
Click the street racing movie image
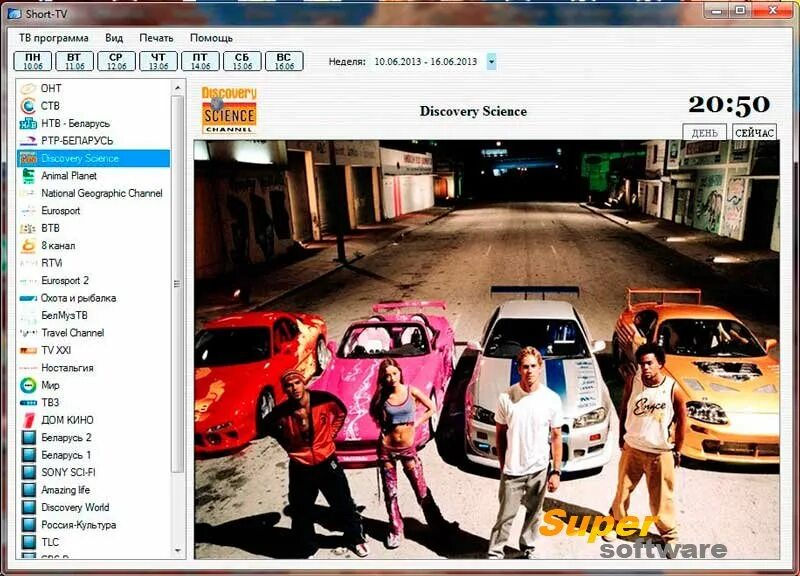point(487,349)
